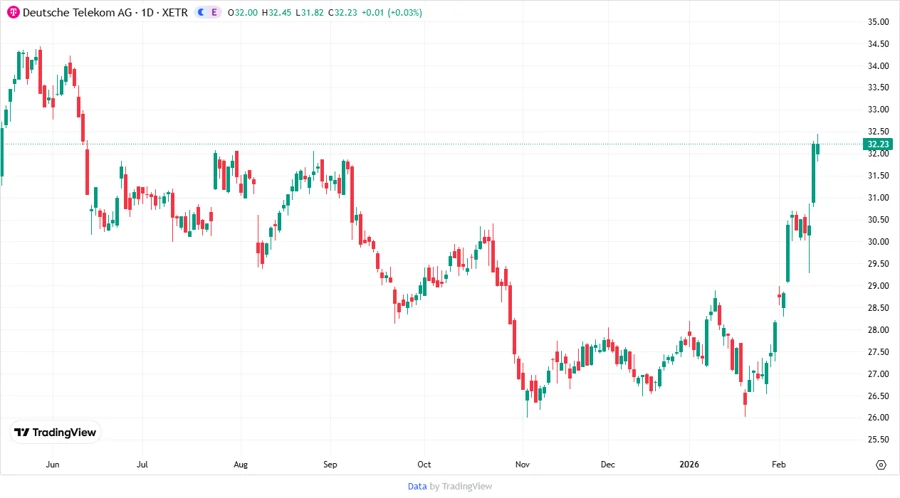Viewport: 900px width, 498px height.
Task: Open the Data link below chart
Action: (x=417, y=487)
